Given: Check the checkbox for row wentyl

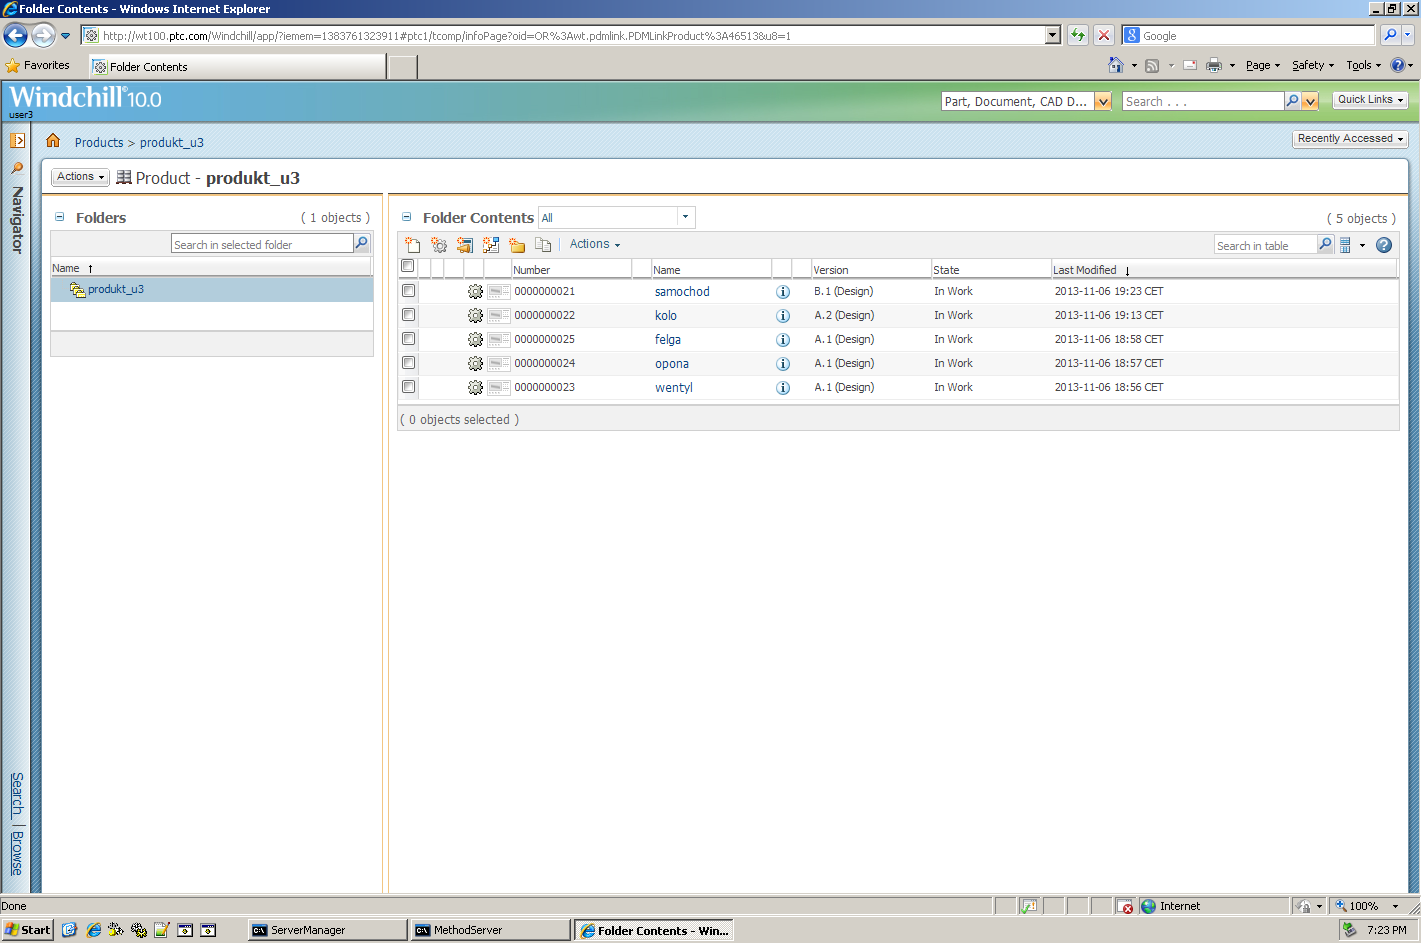Looking at the screenshot, I should coord(408,387).
